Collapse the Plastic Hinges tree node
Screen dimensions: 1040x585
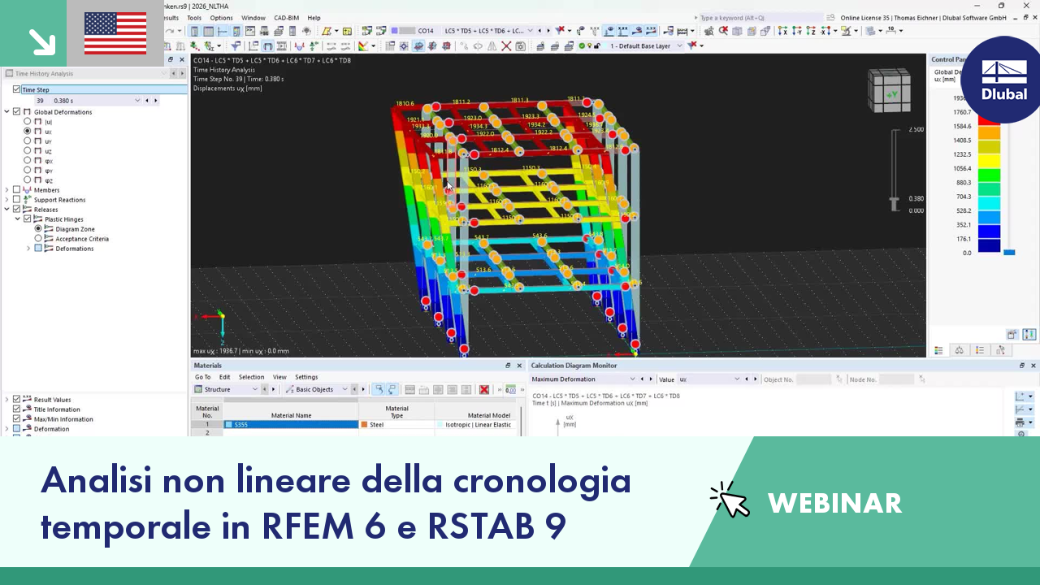coord(18,219)
